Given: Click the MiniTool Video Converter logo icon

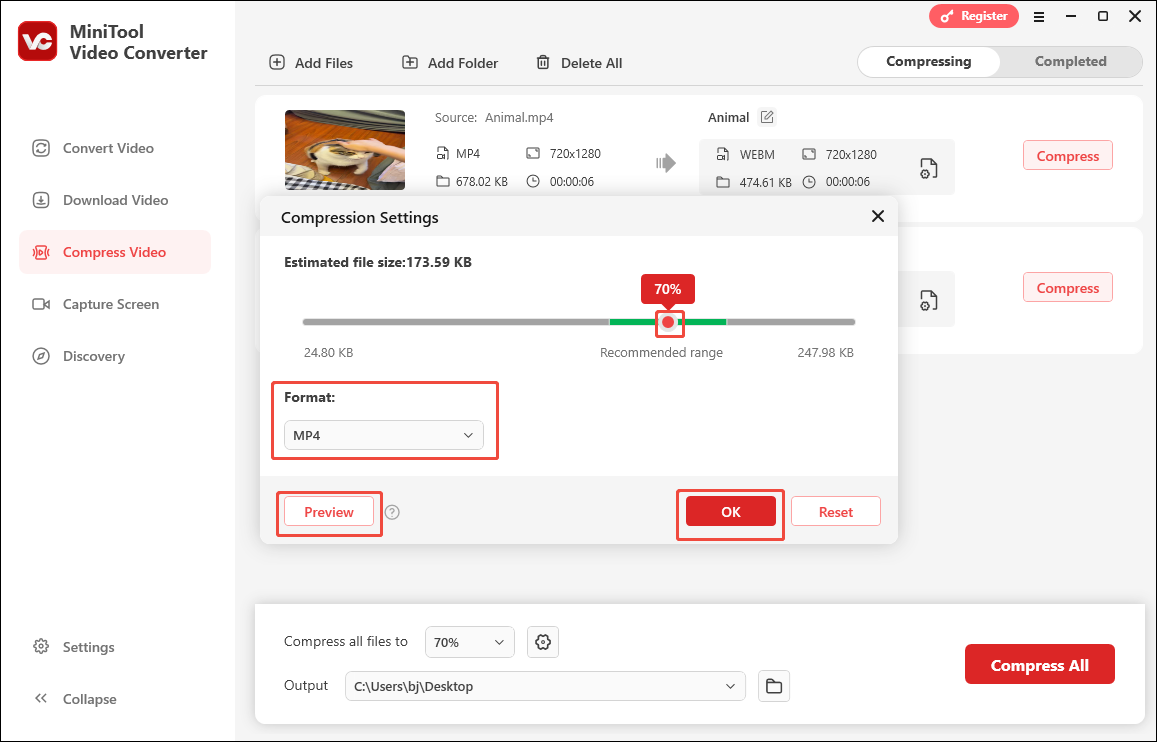Looking at the screenshot, I should point(38,41).
